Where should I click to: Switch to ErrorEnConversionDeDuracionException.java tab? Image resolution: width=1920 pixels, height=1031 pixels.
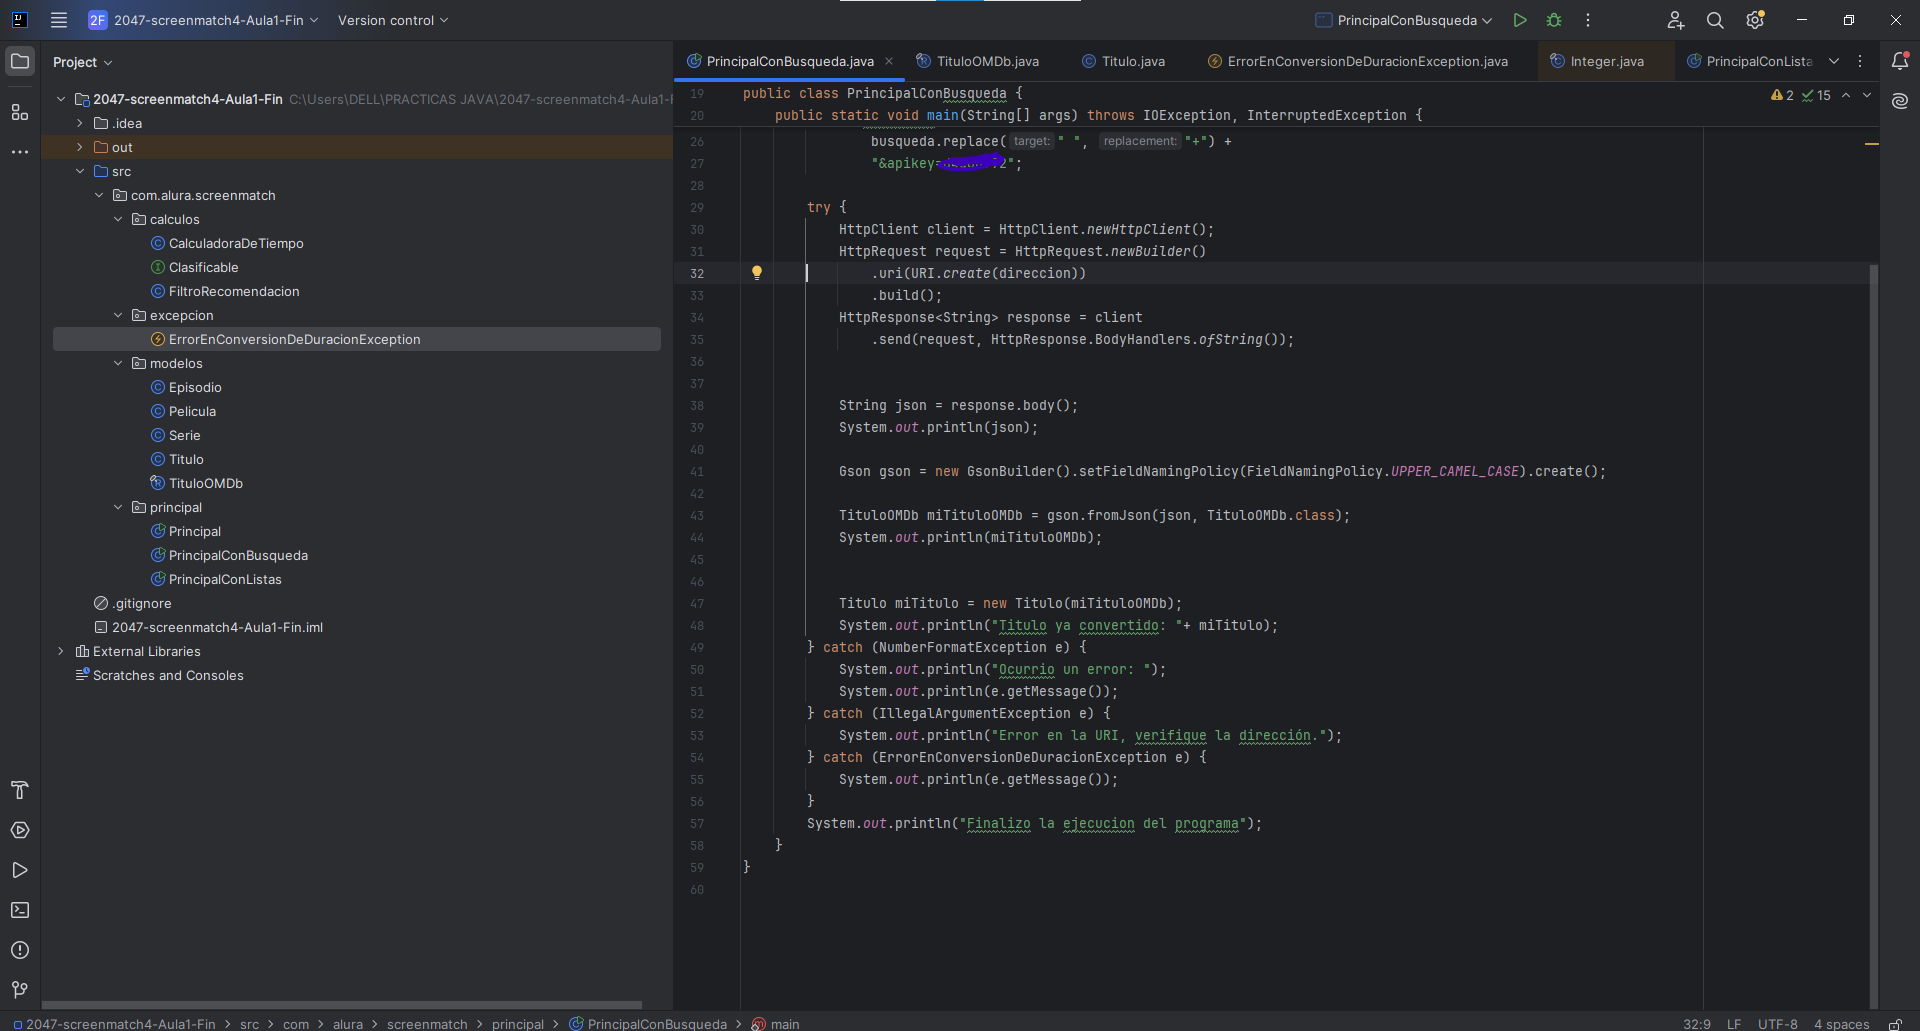click(1357, 61)
